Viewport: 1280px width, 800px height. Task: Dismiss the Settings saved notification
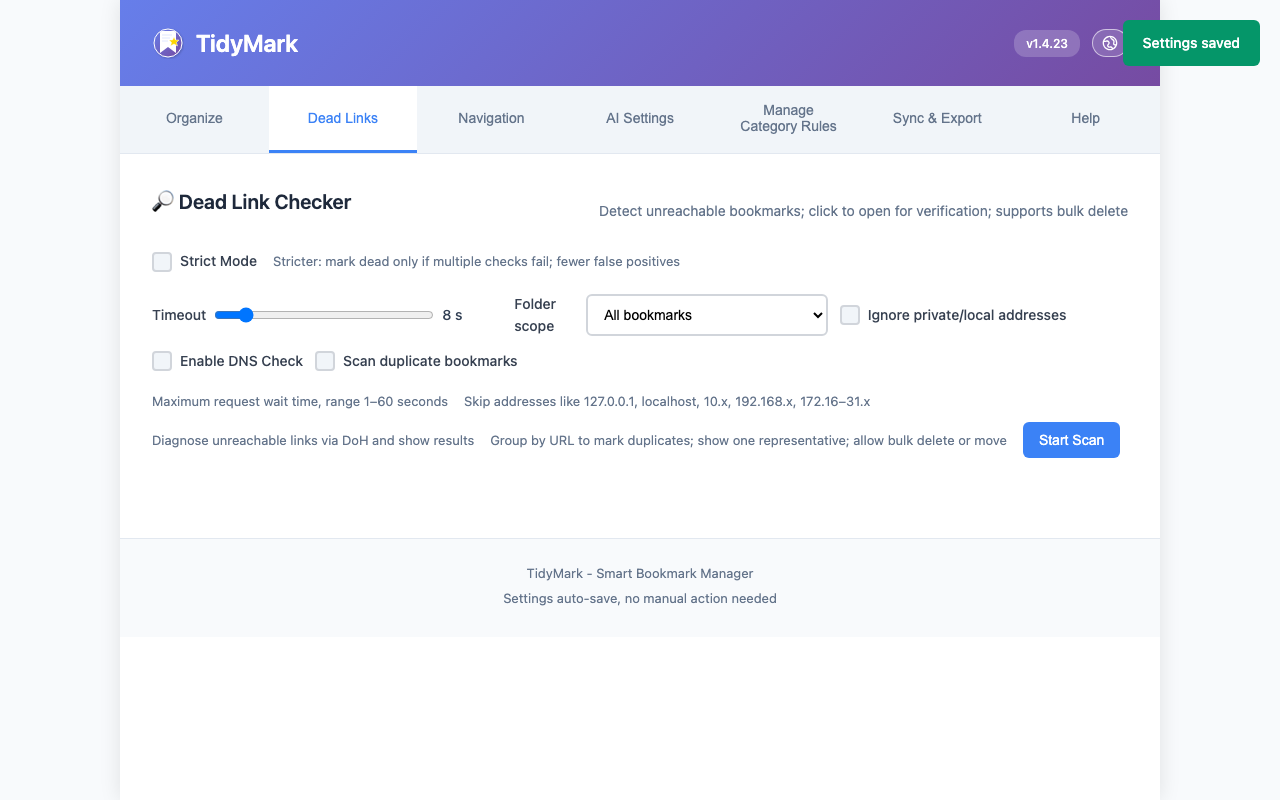coord(1190,43)
